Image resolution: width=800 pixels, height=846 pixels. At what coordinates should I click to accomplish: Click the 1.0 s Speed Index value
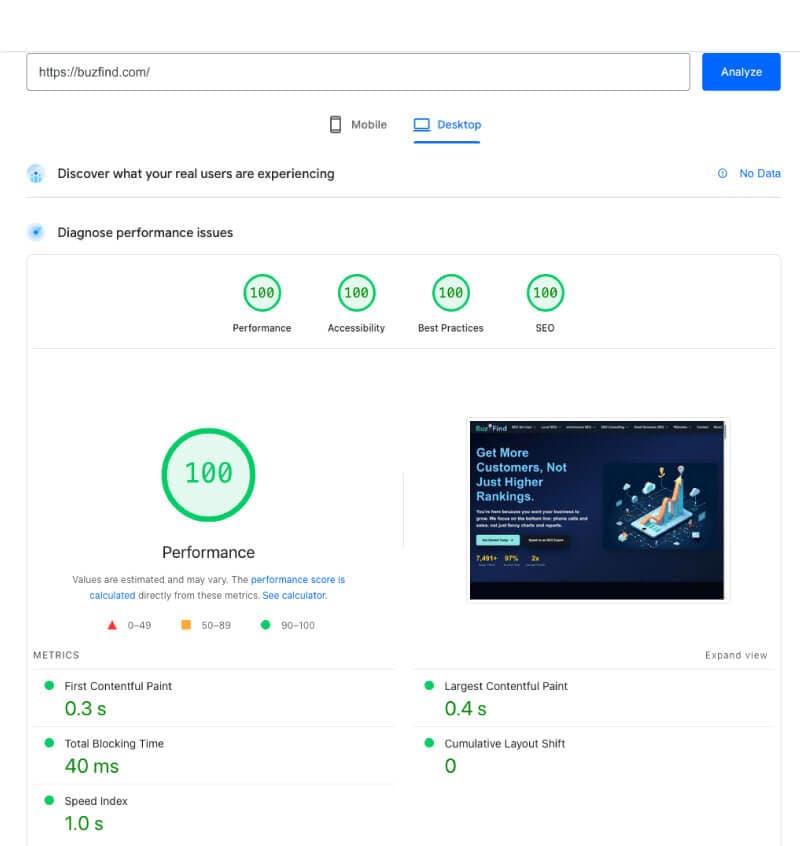click(84, 823)
